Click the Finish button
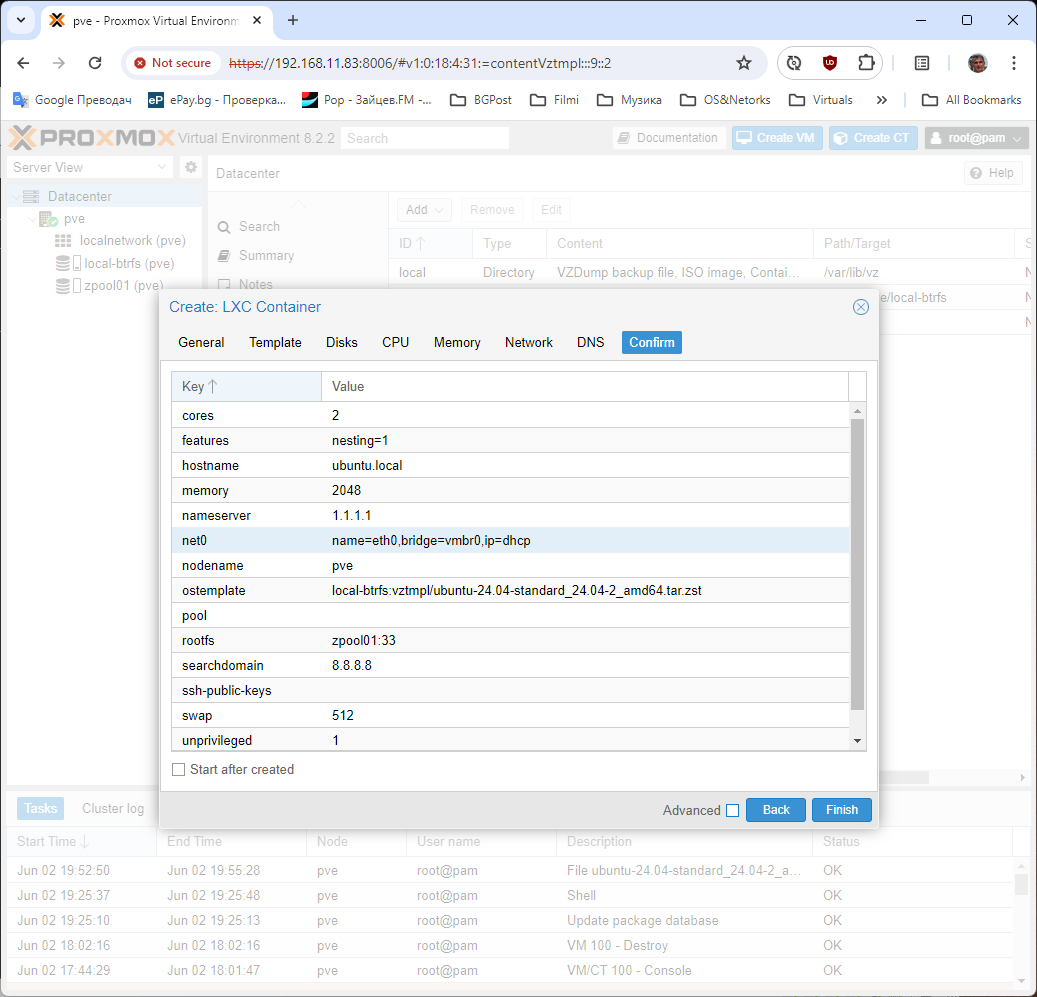 (x=842, y=810)
